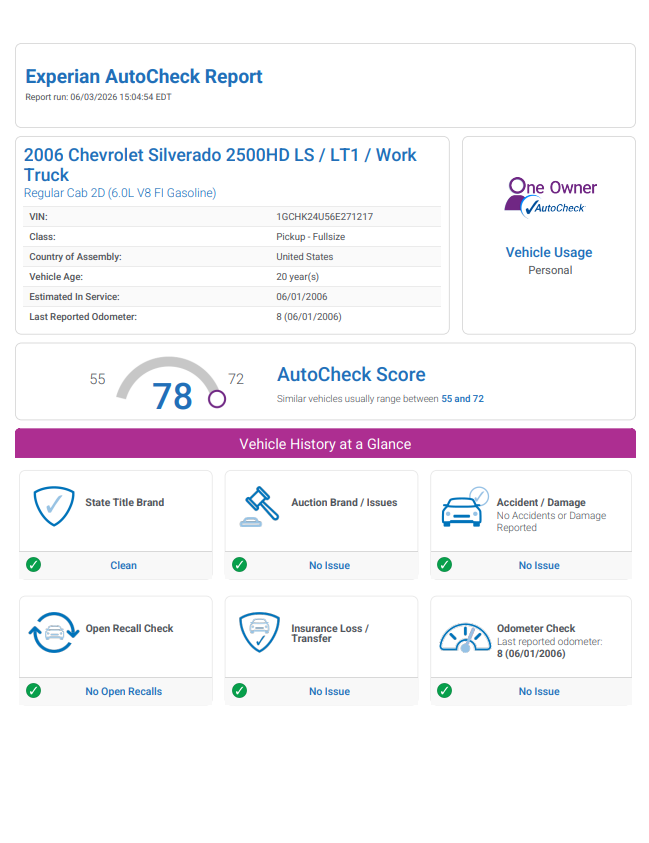Click No Issue under Accident / Damage
Viewport: 649px width, 843px height.
click(539, 565)
